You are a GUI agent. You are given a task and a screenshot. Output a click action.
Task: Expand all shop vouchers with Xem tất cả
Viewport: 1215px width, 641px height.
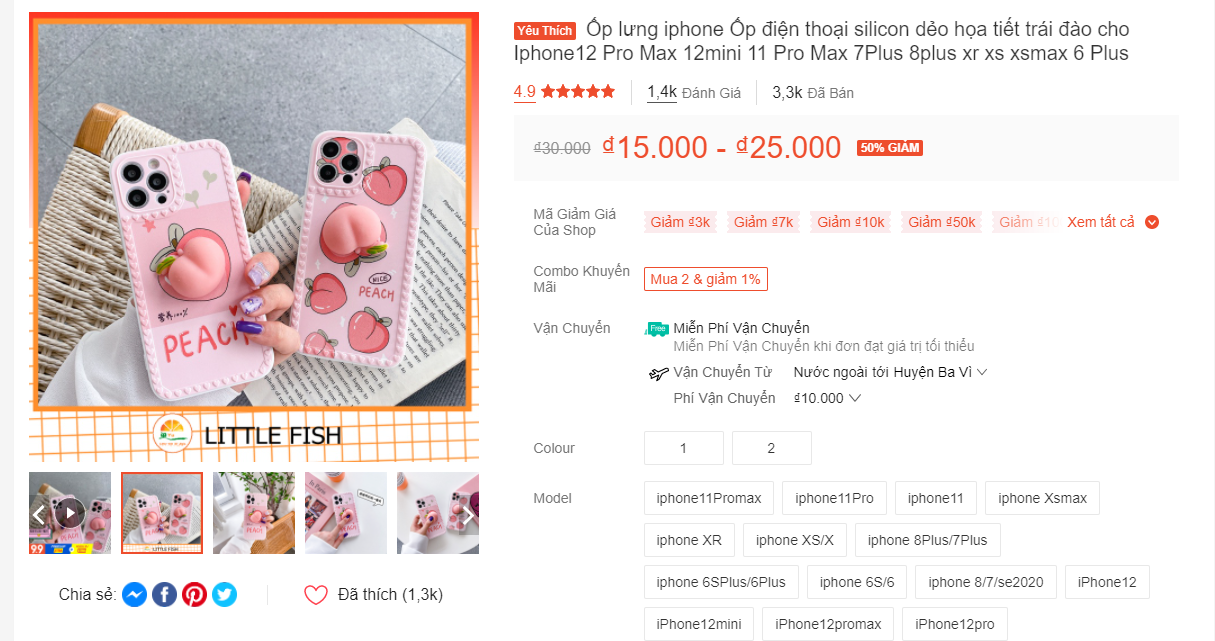pos(1112,222)
